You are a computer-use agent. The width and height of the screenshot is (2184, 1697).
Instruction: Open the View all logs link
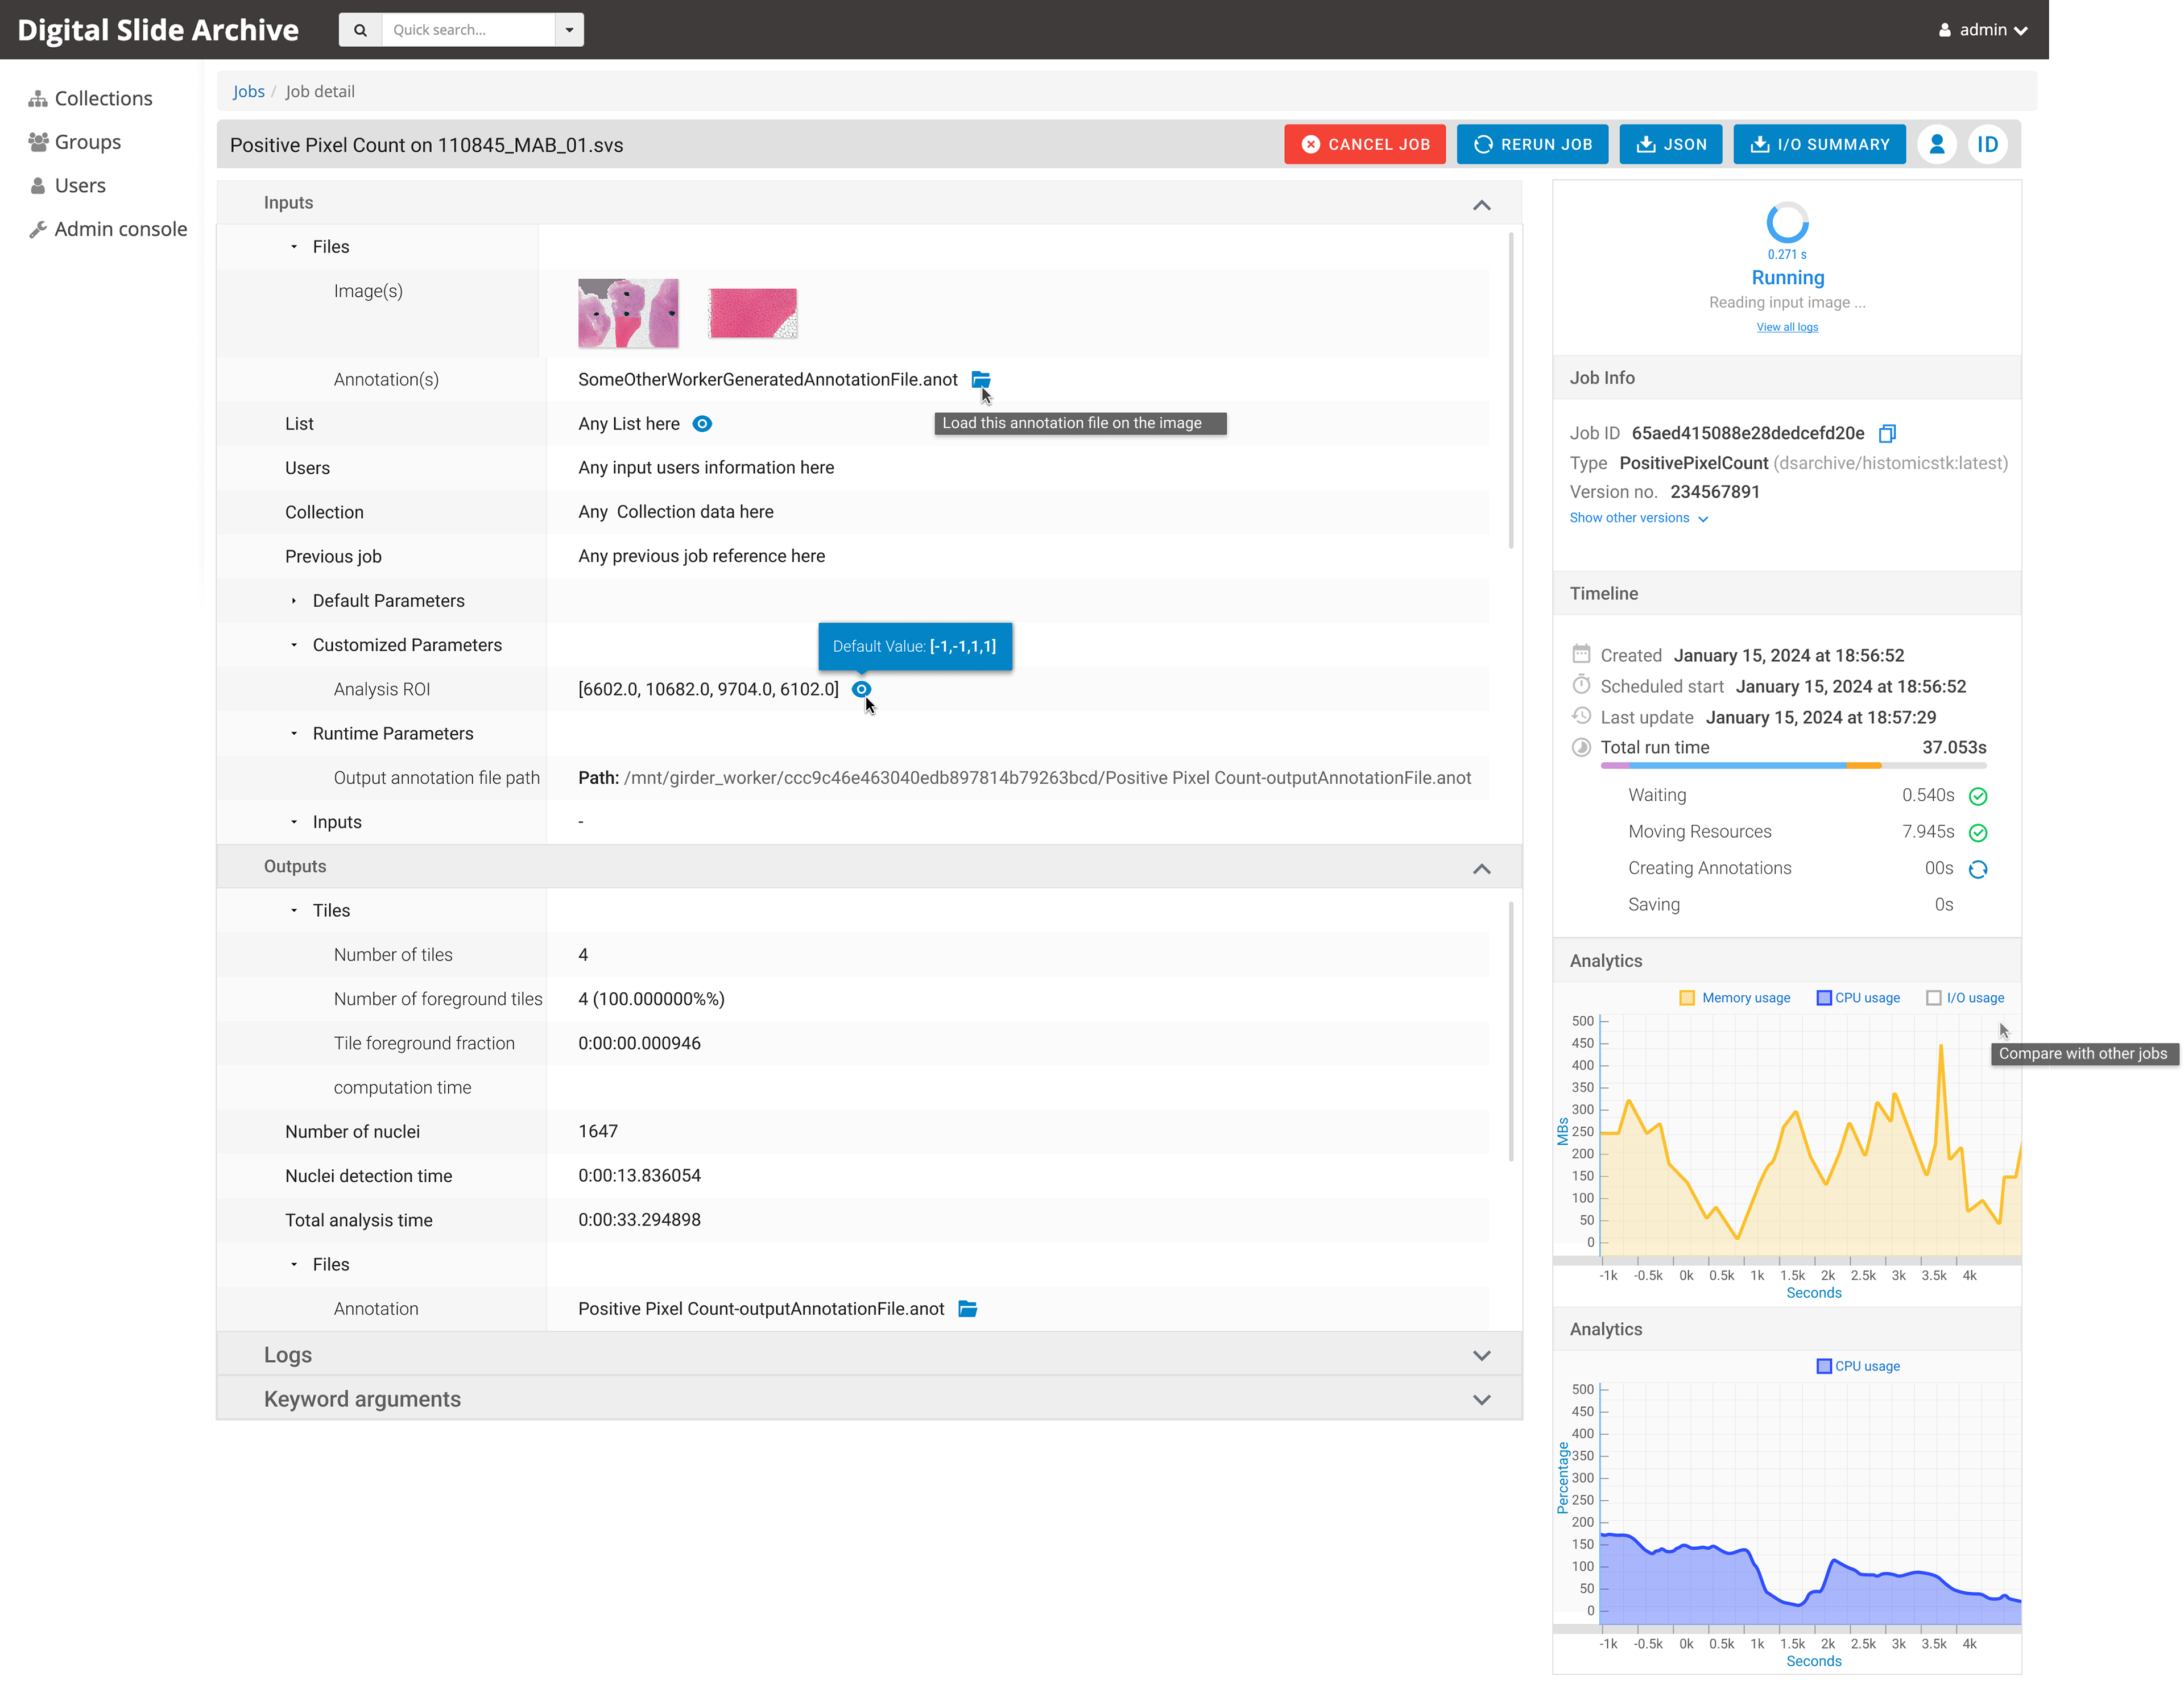[1787, 327]
